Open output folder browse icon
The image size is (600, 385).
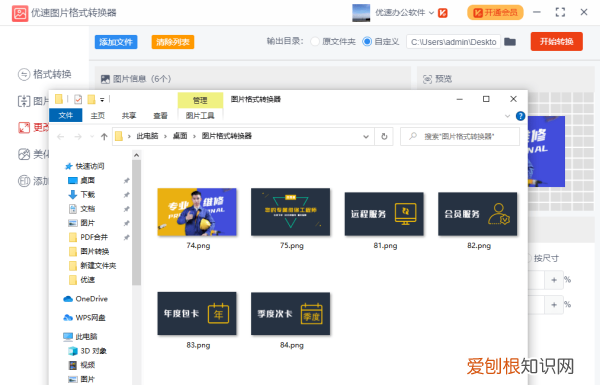[x=510, y=41]
